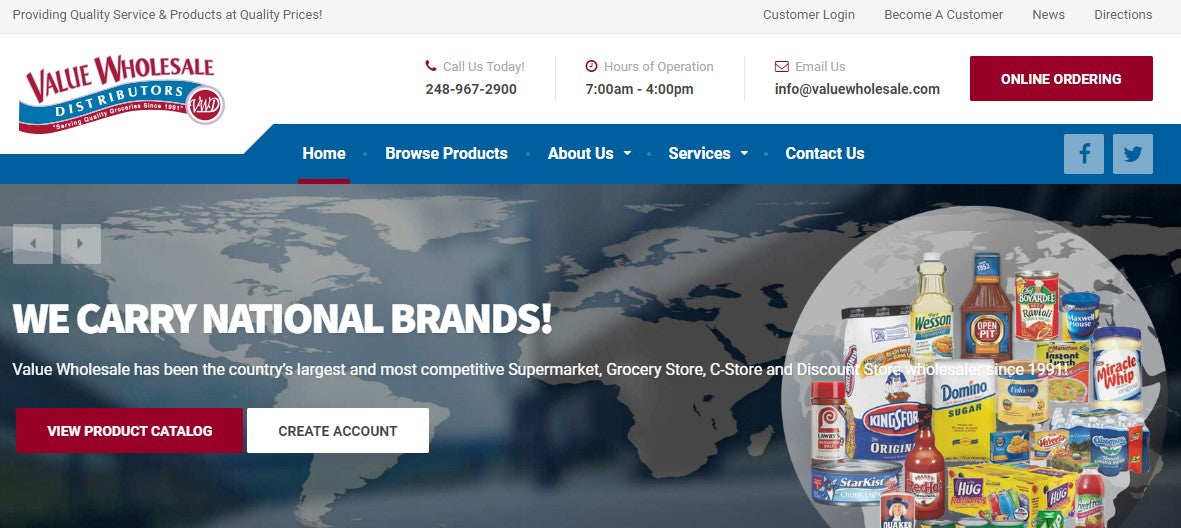Click the envelope icon beside Email Us
Screen dimensions: 1181x528
click(x=782, y=66)
